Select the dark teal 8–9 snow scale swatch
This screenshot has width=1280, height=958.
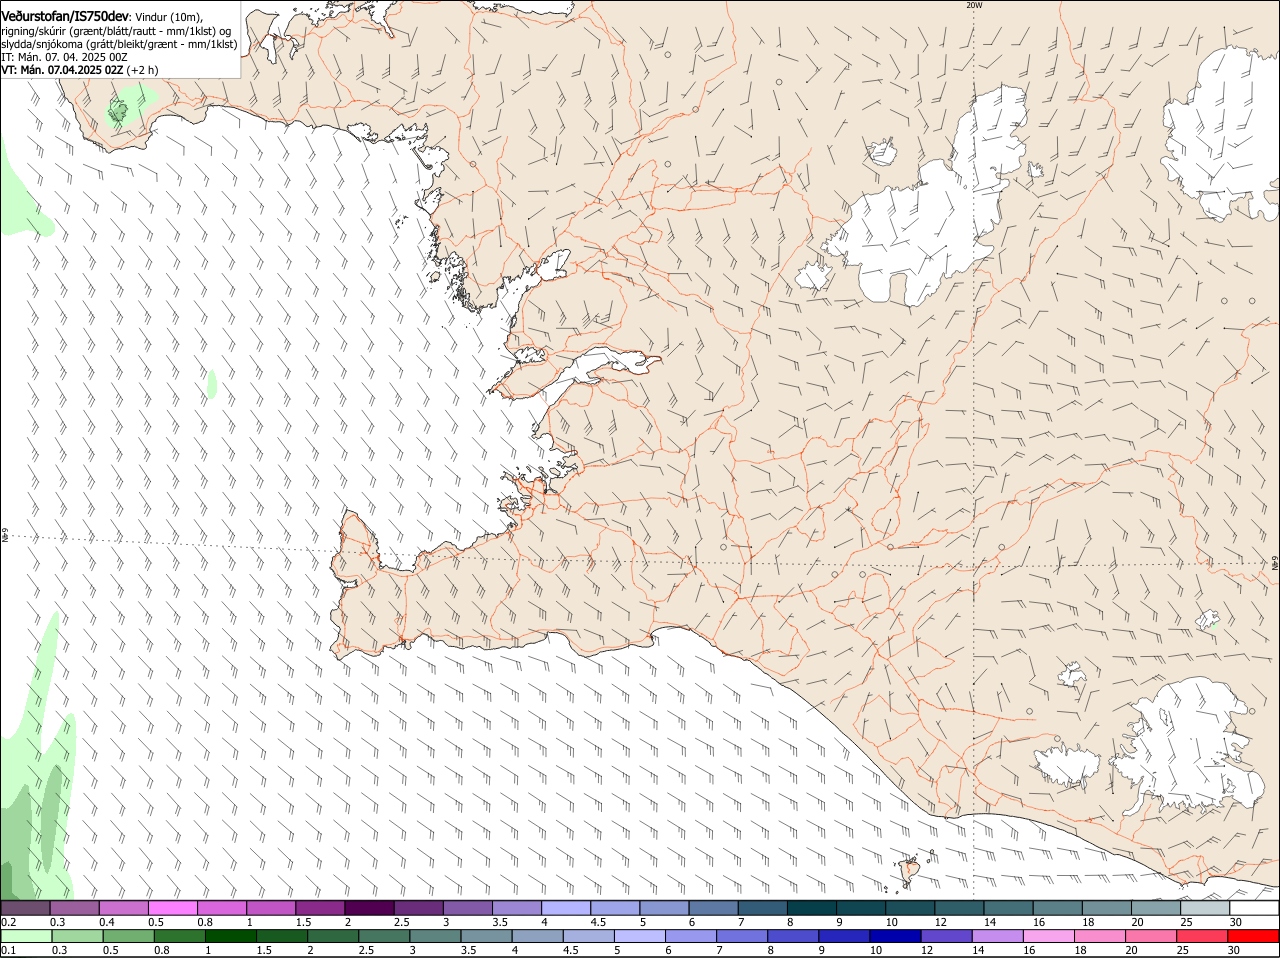tap(812, 908)
